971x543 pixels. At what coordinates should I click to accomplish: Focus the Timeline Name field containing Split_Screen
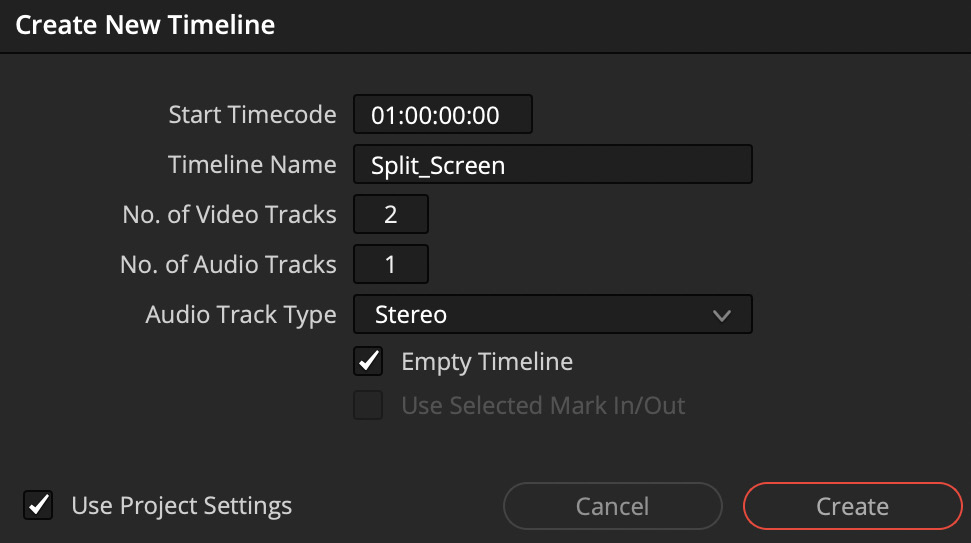pos(552,165)
